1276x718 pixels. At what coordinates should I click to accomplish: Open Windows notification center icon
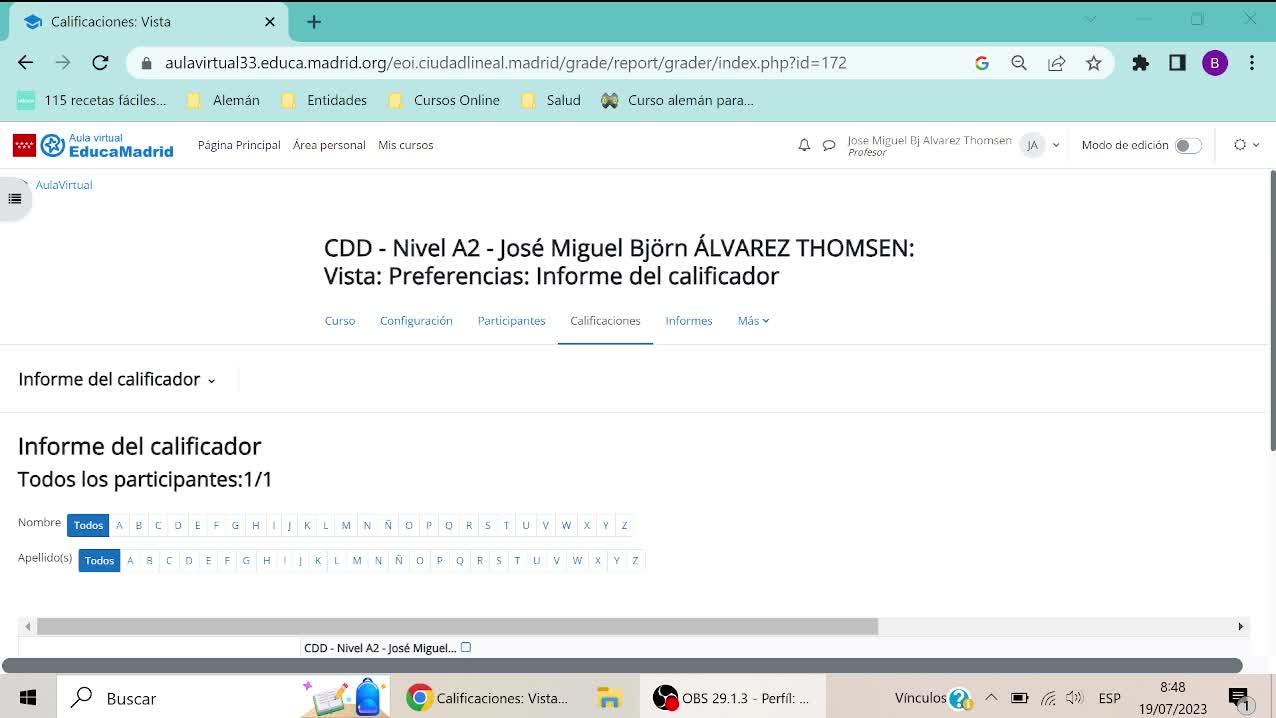pyautogui.click(x=1240, y=698)
